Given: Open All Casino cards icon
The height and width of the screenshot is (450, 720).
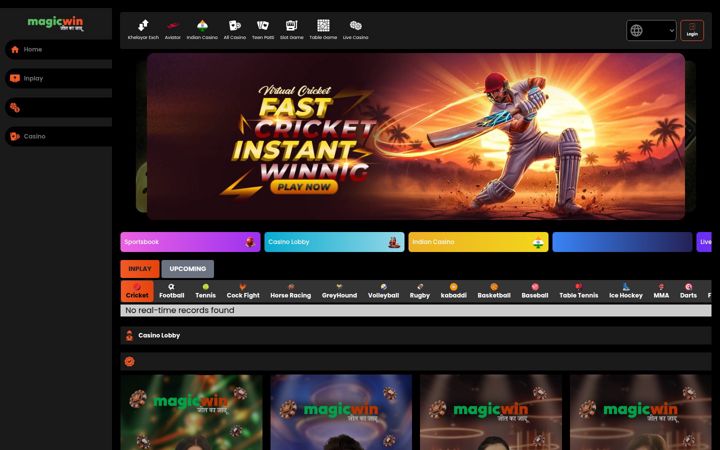Looking at the screenshot, I should pyautogui.click(x=235, y=30).
